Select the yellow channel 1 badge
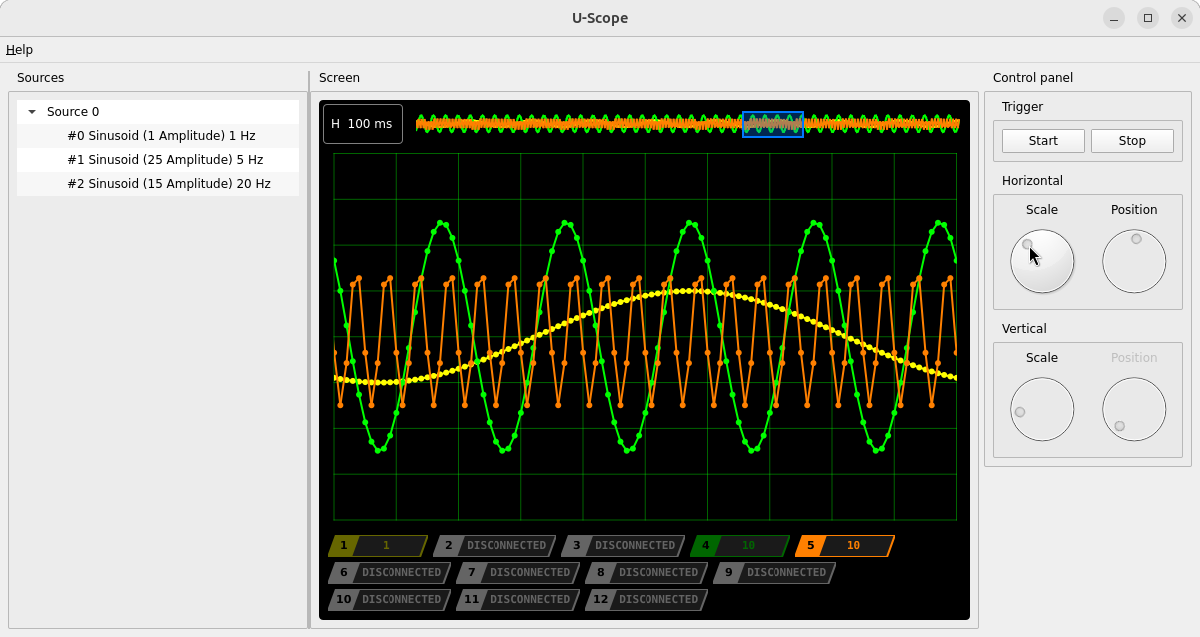 point(378,546)
